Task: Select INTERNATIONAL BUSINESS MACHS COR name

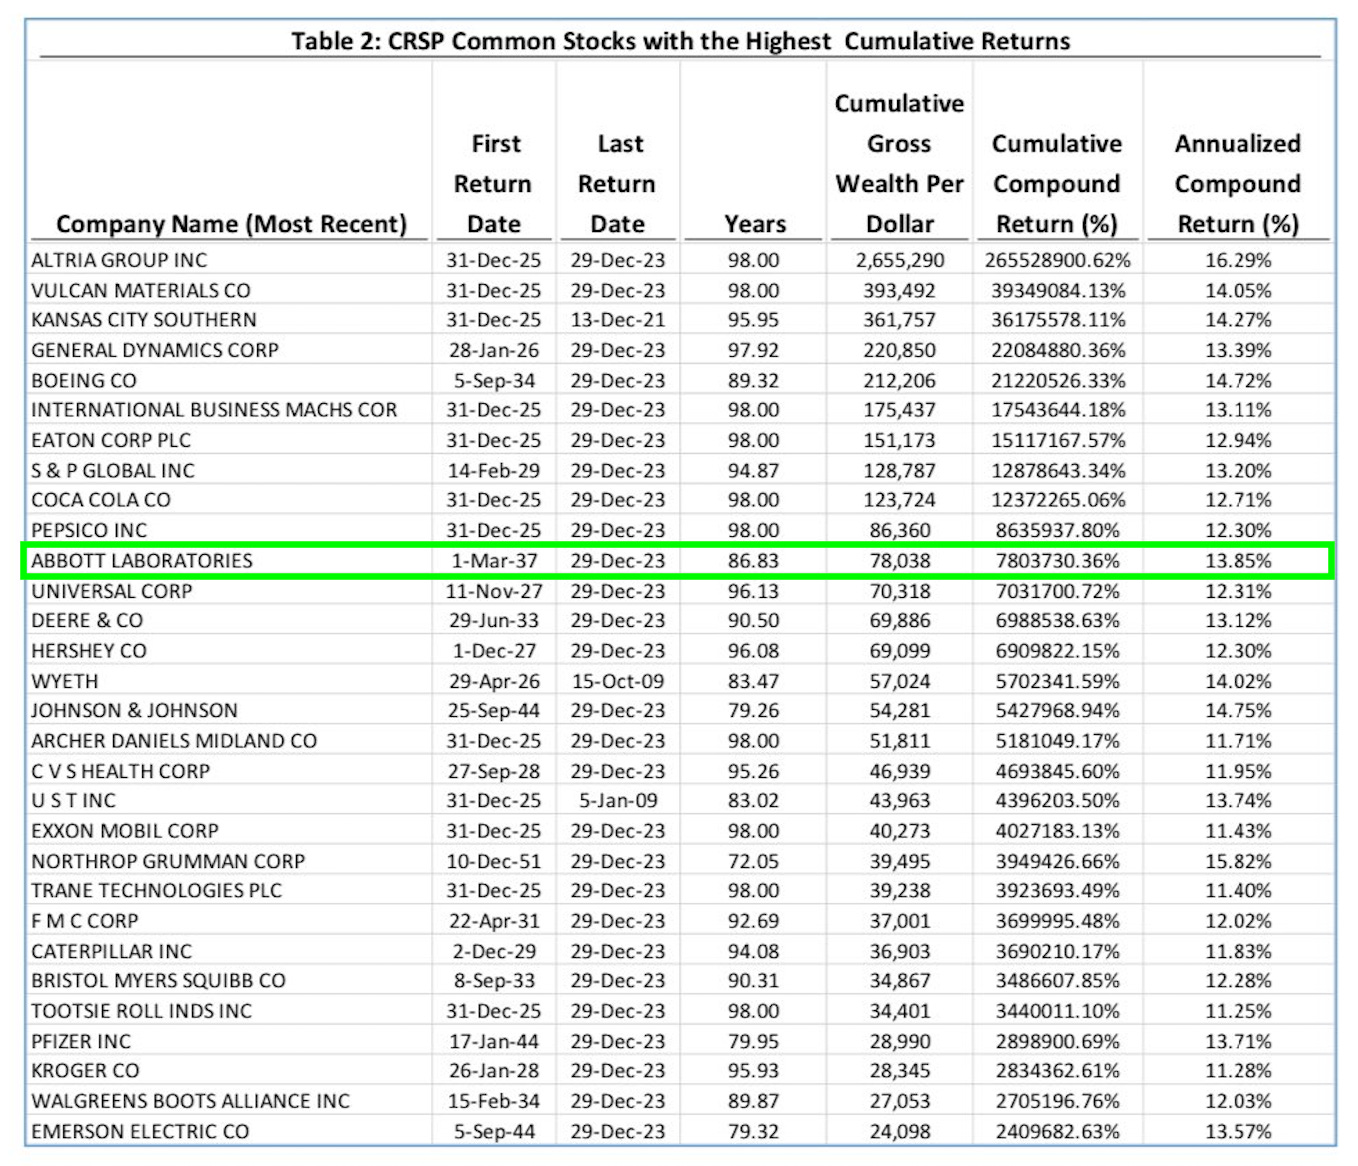Action: 214,410
